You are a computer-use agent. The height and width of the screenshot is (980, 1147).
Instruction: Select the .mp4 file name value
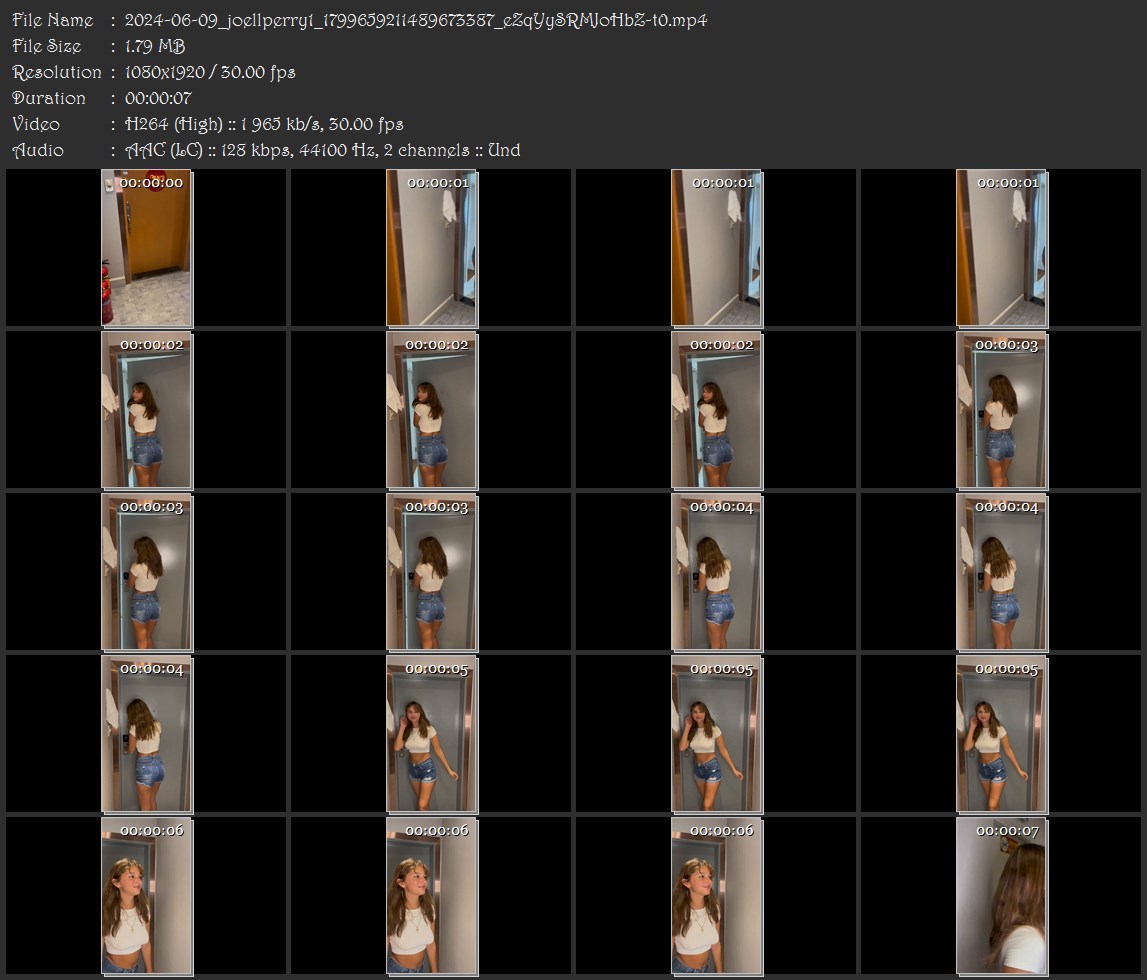coord(415,20)
